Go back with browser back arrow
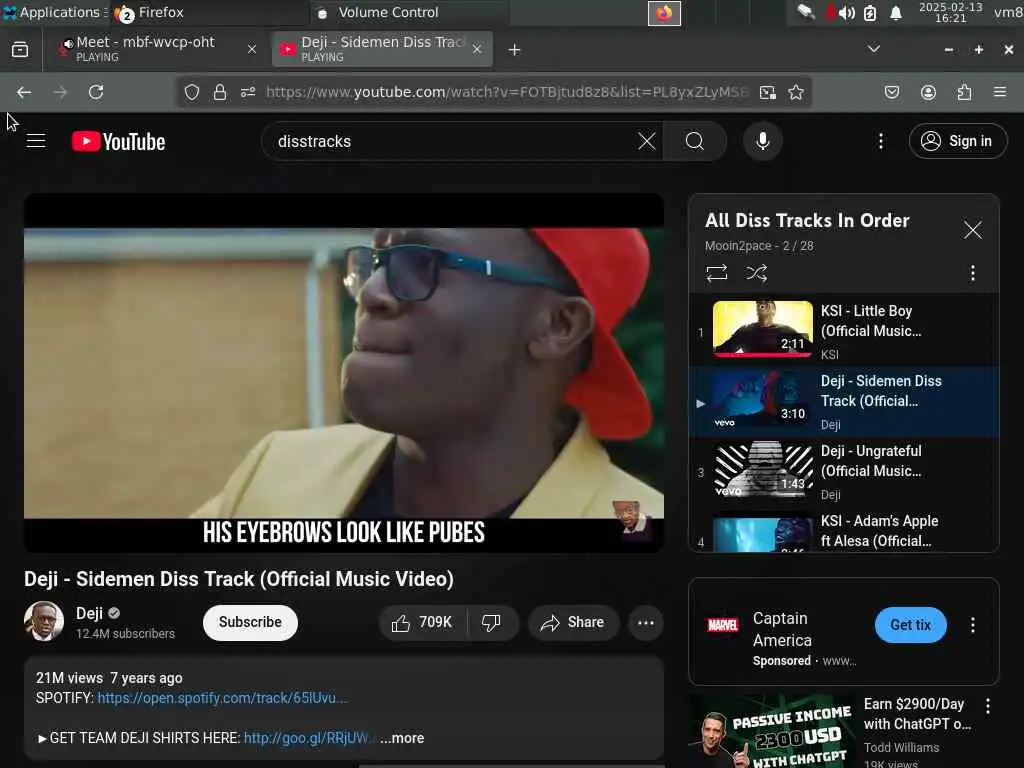 click(x=24, y=92)
